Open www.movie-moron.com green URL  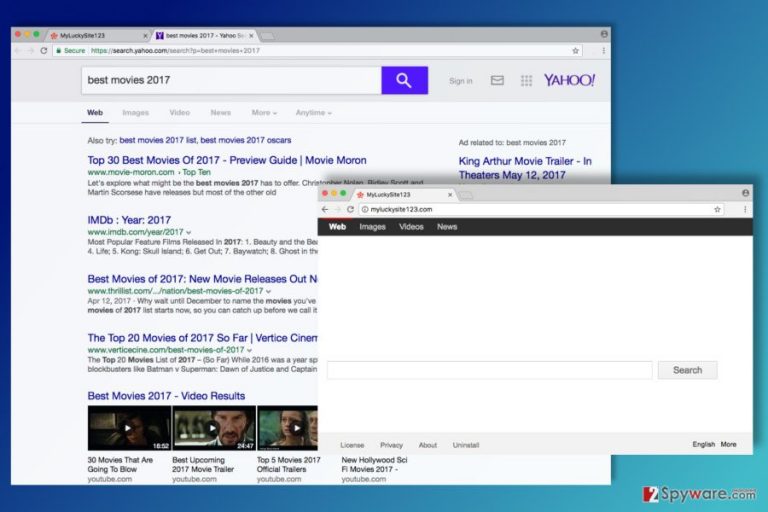coord(131,172)
